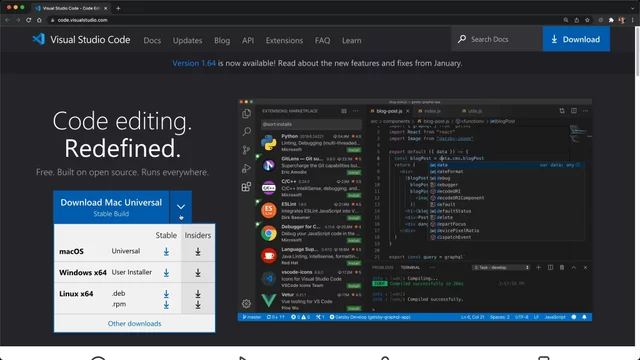Open the browser extensions puzzle icon

coord(611,20)
